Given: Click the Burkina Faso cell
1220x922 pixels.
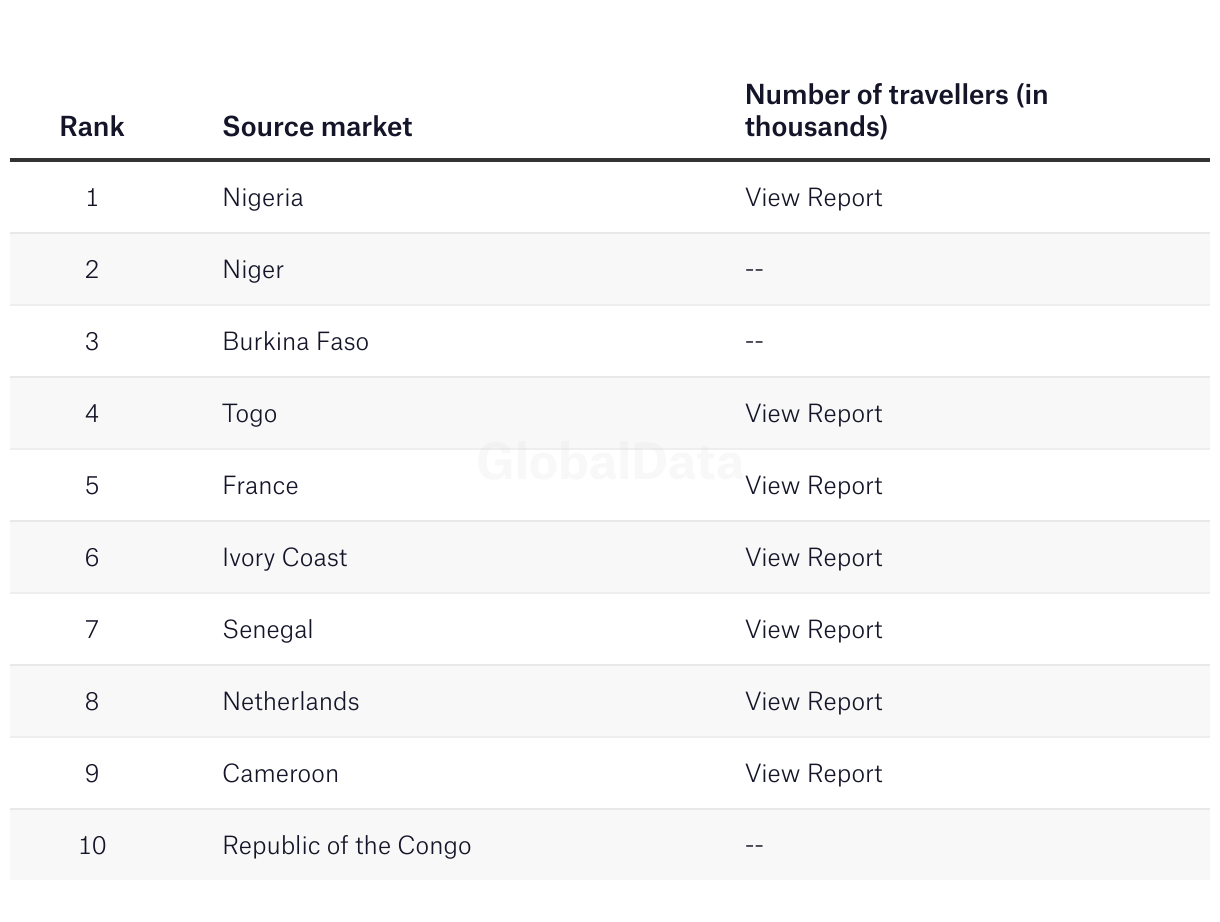Looking at the screenshot, I should pos(296,342).
